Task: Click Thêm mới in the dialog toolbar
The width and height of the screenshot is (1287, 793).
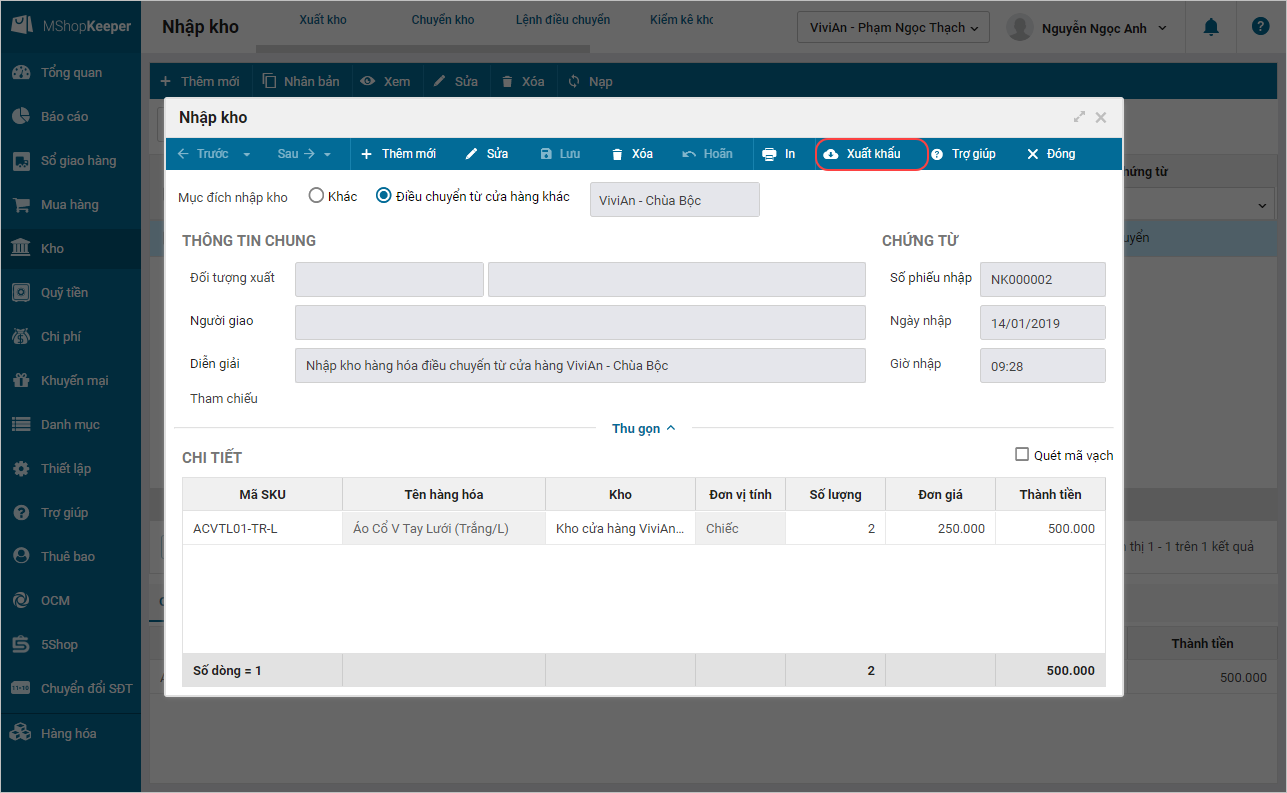Action: coord(398,154)
